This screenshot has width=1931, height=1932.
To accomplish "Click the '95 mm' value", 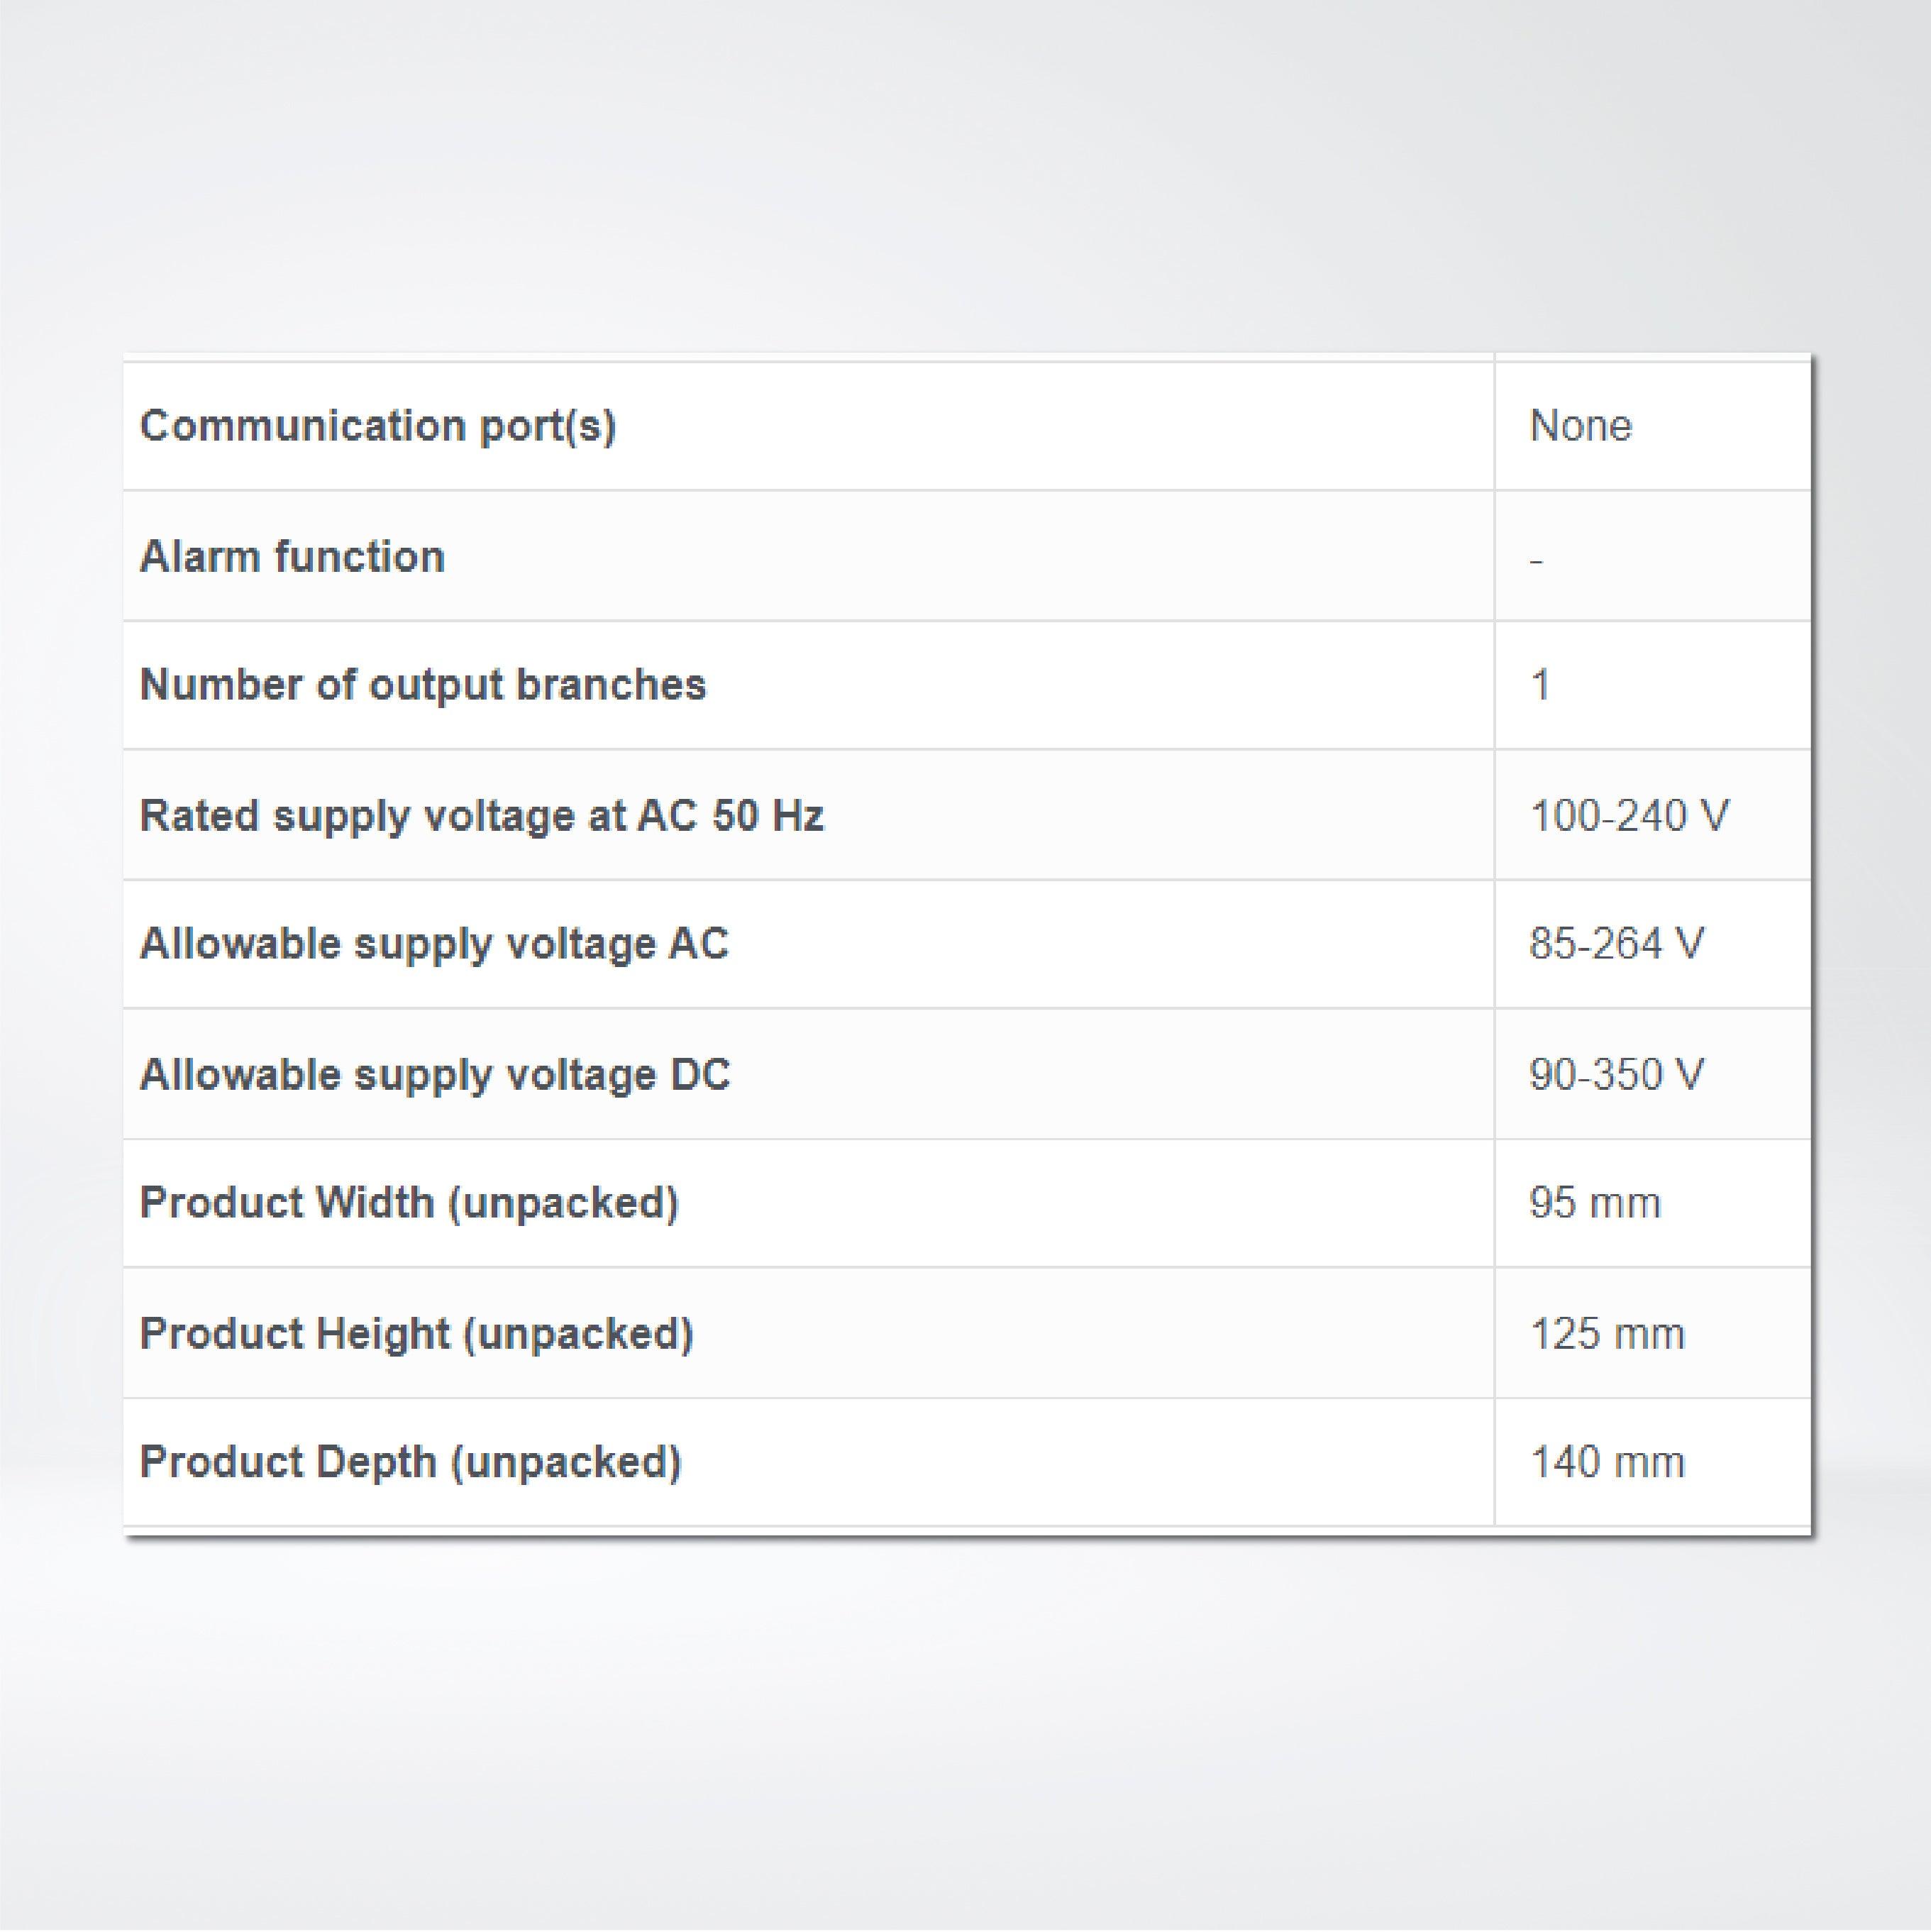I will point(1595,1203).
